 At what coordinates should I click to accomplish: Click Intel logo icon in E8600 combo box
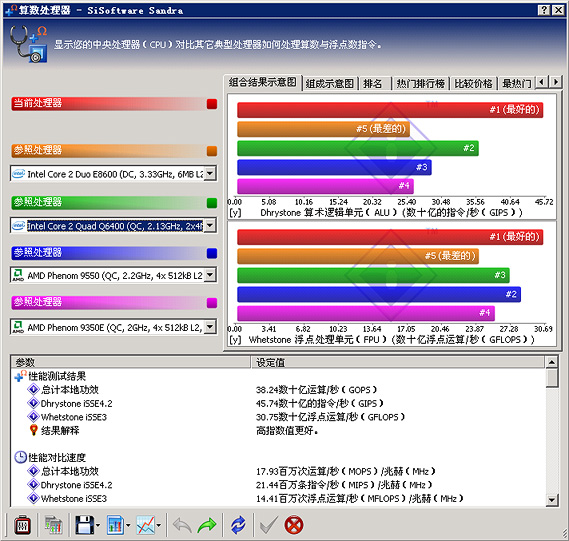click(x=19, y=174)
